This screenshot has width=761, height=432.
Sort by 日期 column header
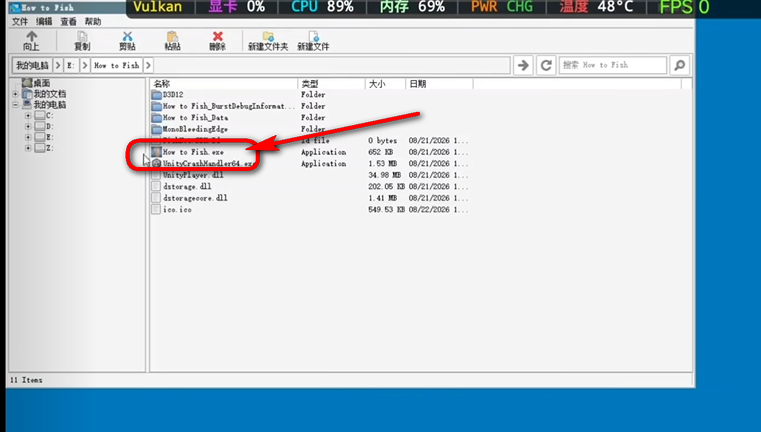coord(439,84)
